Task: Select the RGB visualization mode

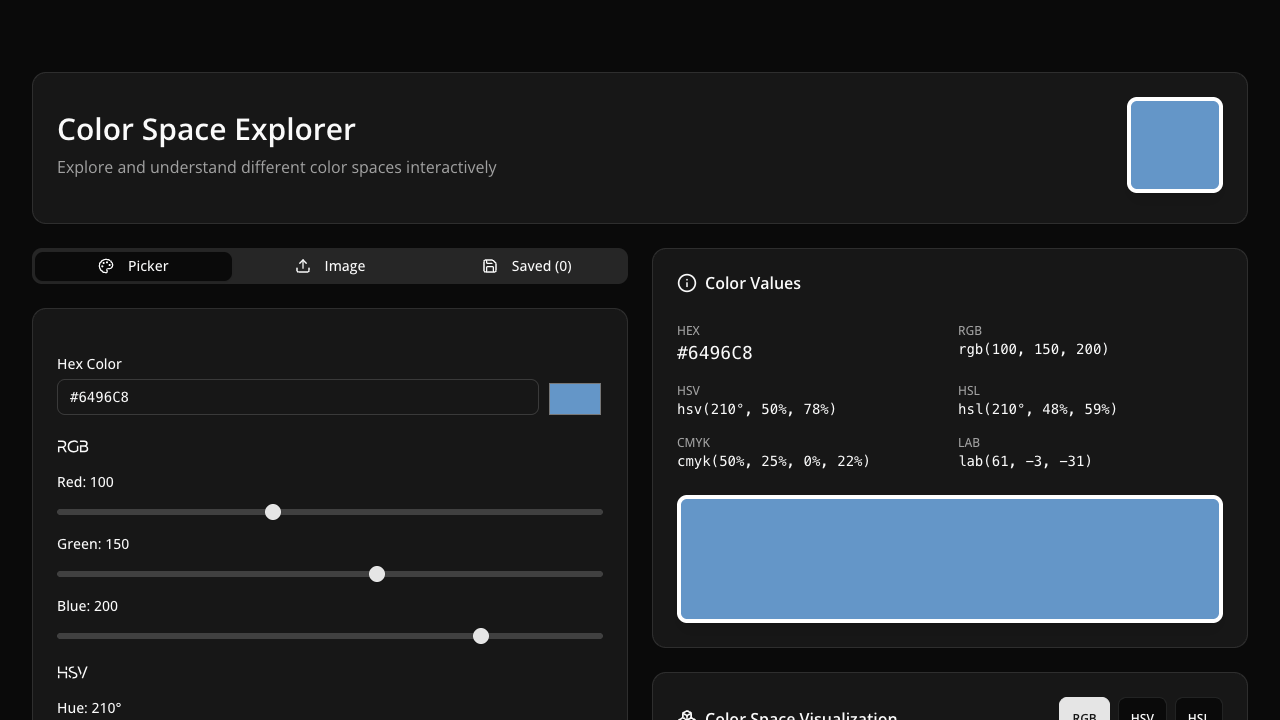Action: coord(1084,709)
